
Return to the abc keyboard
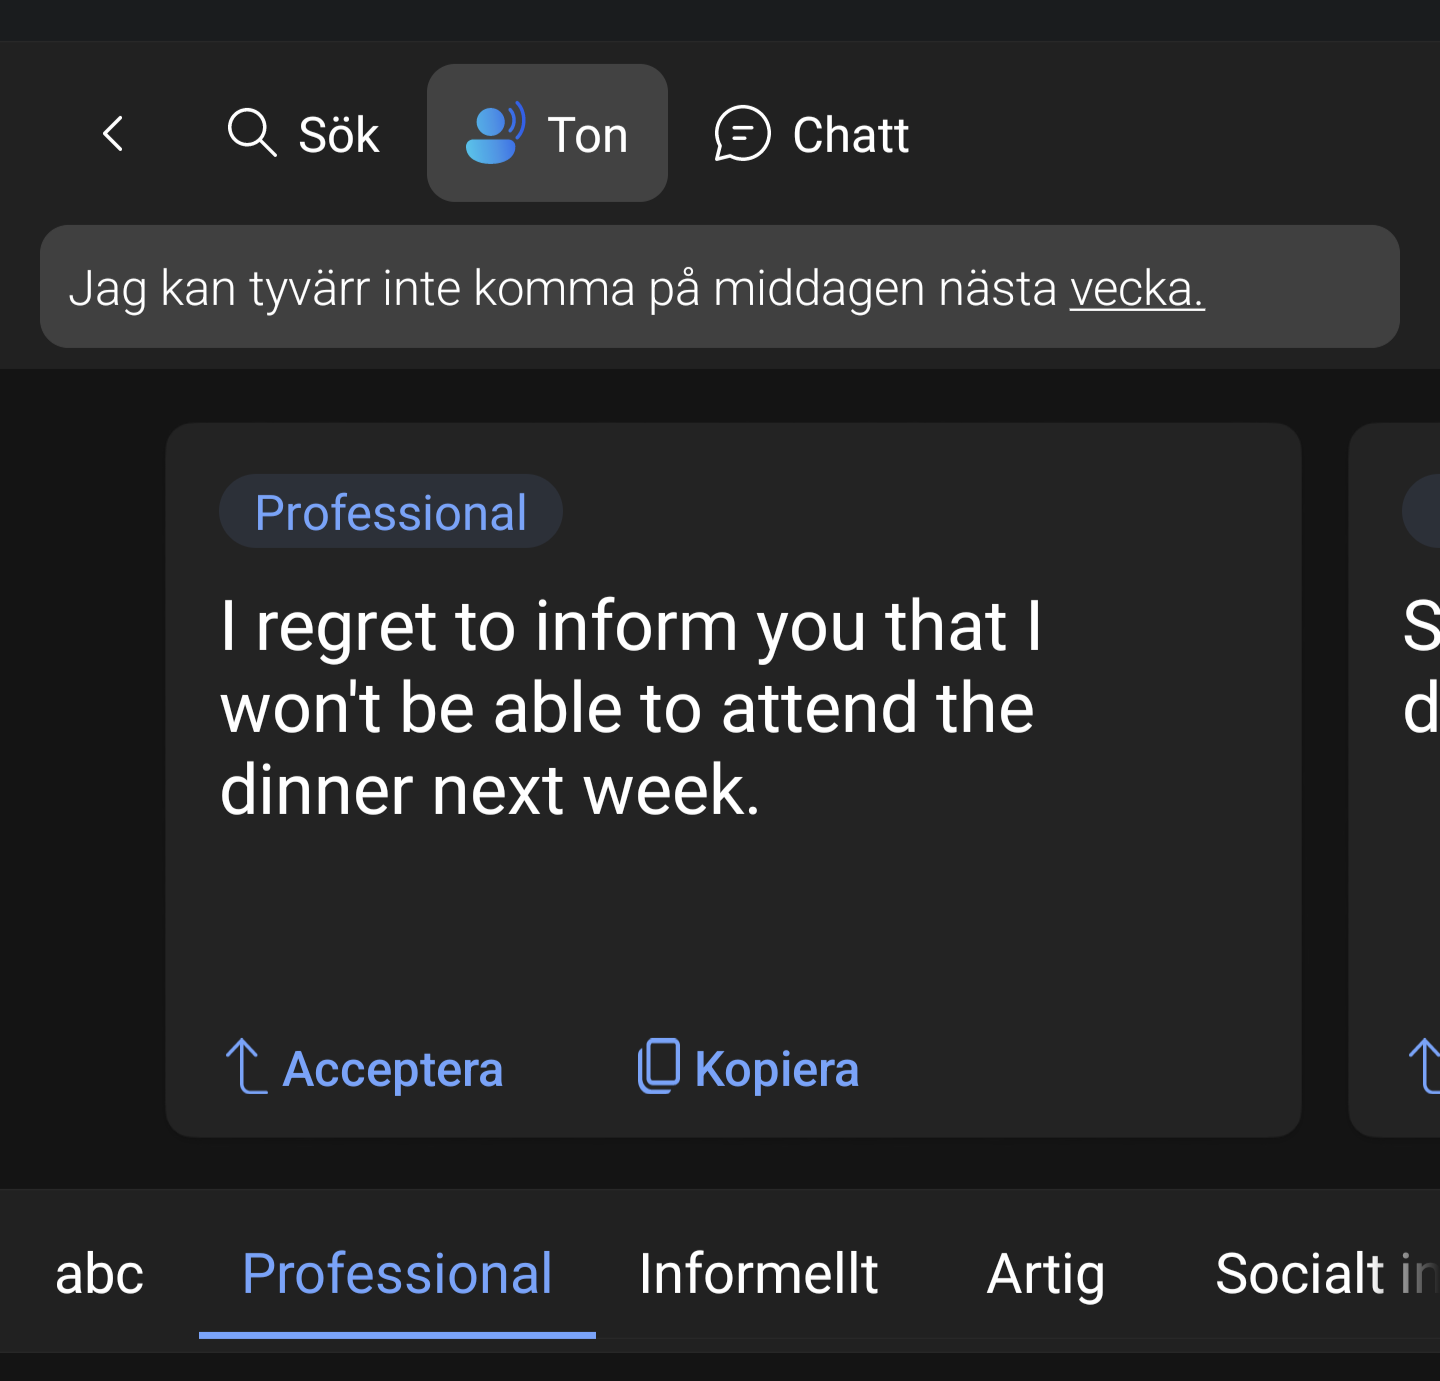click(99, 1276)
